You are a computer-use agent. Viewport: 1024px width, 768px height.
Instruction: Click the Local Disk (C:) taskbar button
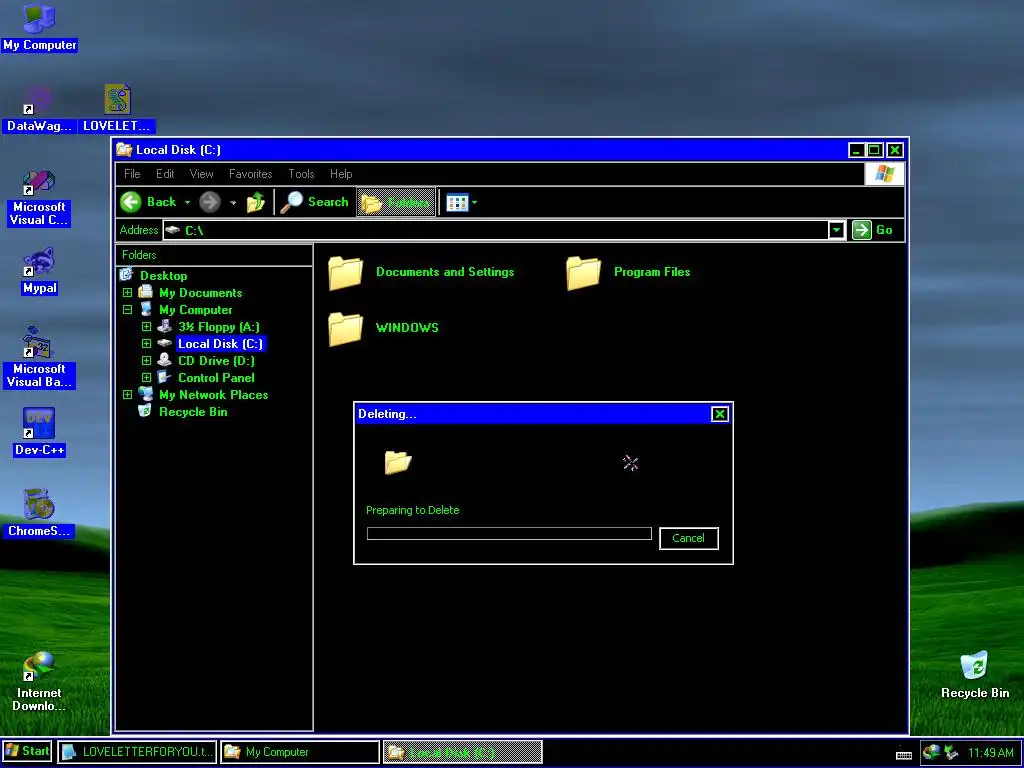[462, 752]
